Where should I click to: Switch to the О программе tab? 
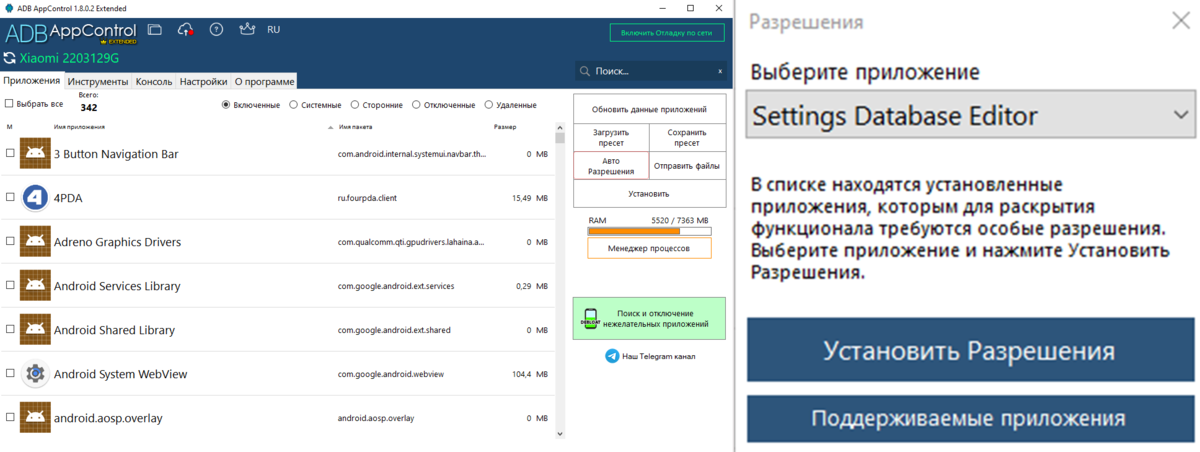click(264, 82)
